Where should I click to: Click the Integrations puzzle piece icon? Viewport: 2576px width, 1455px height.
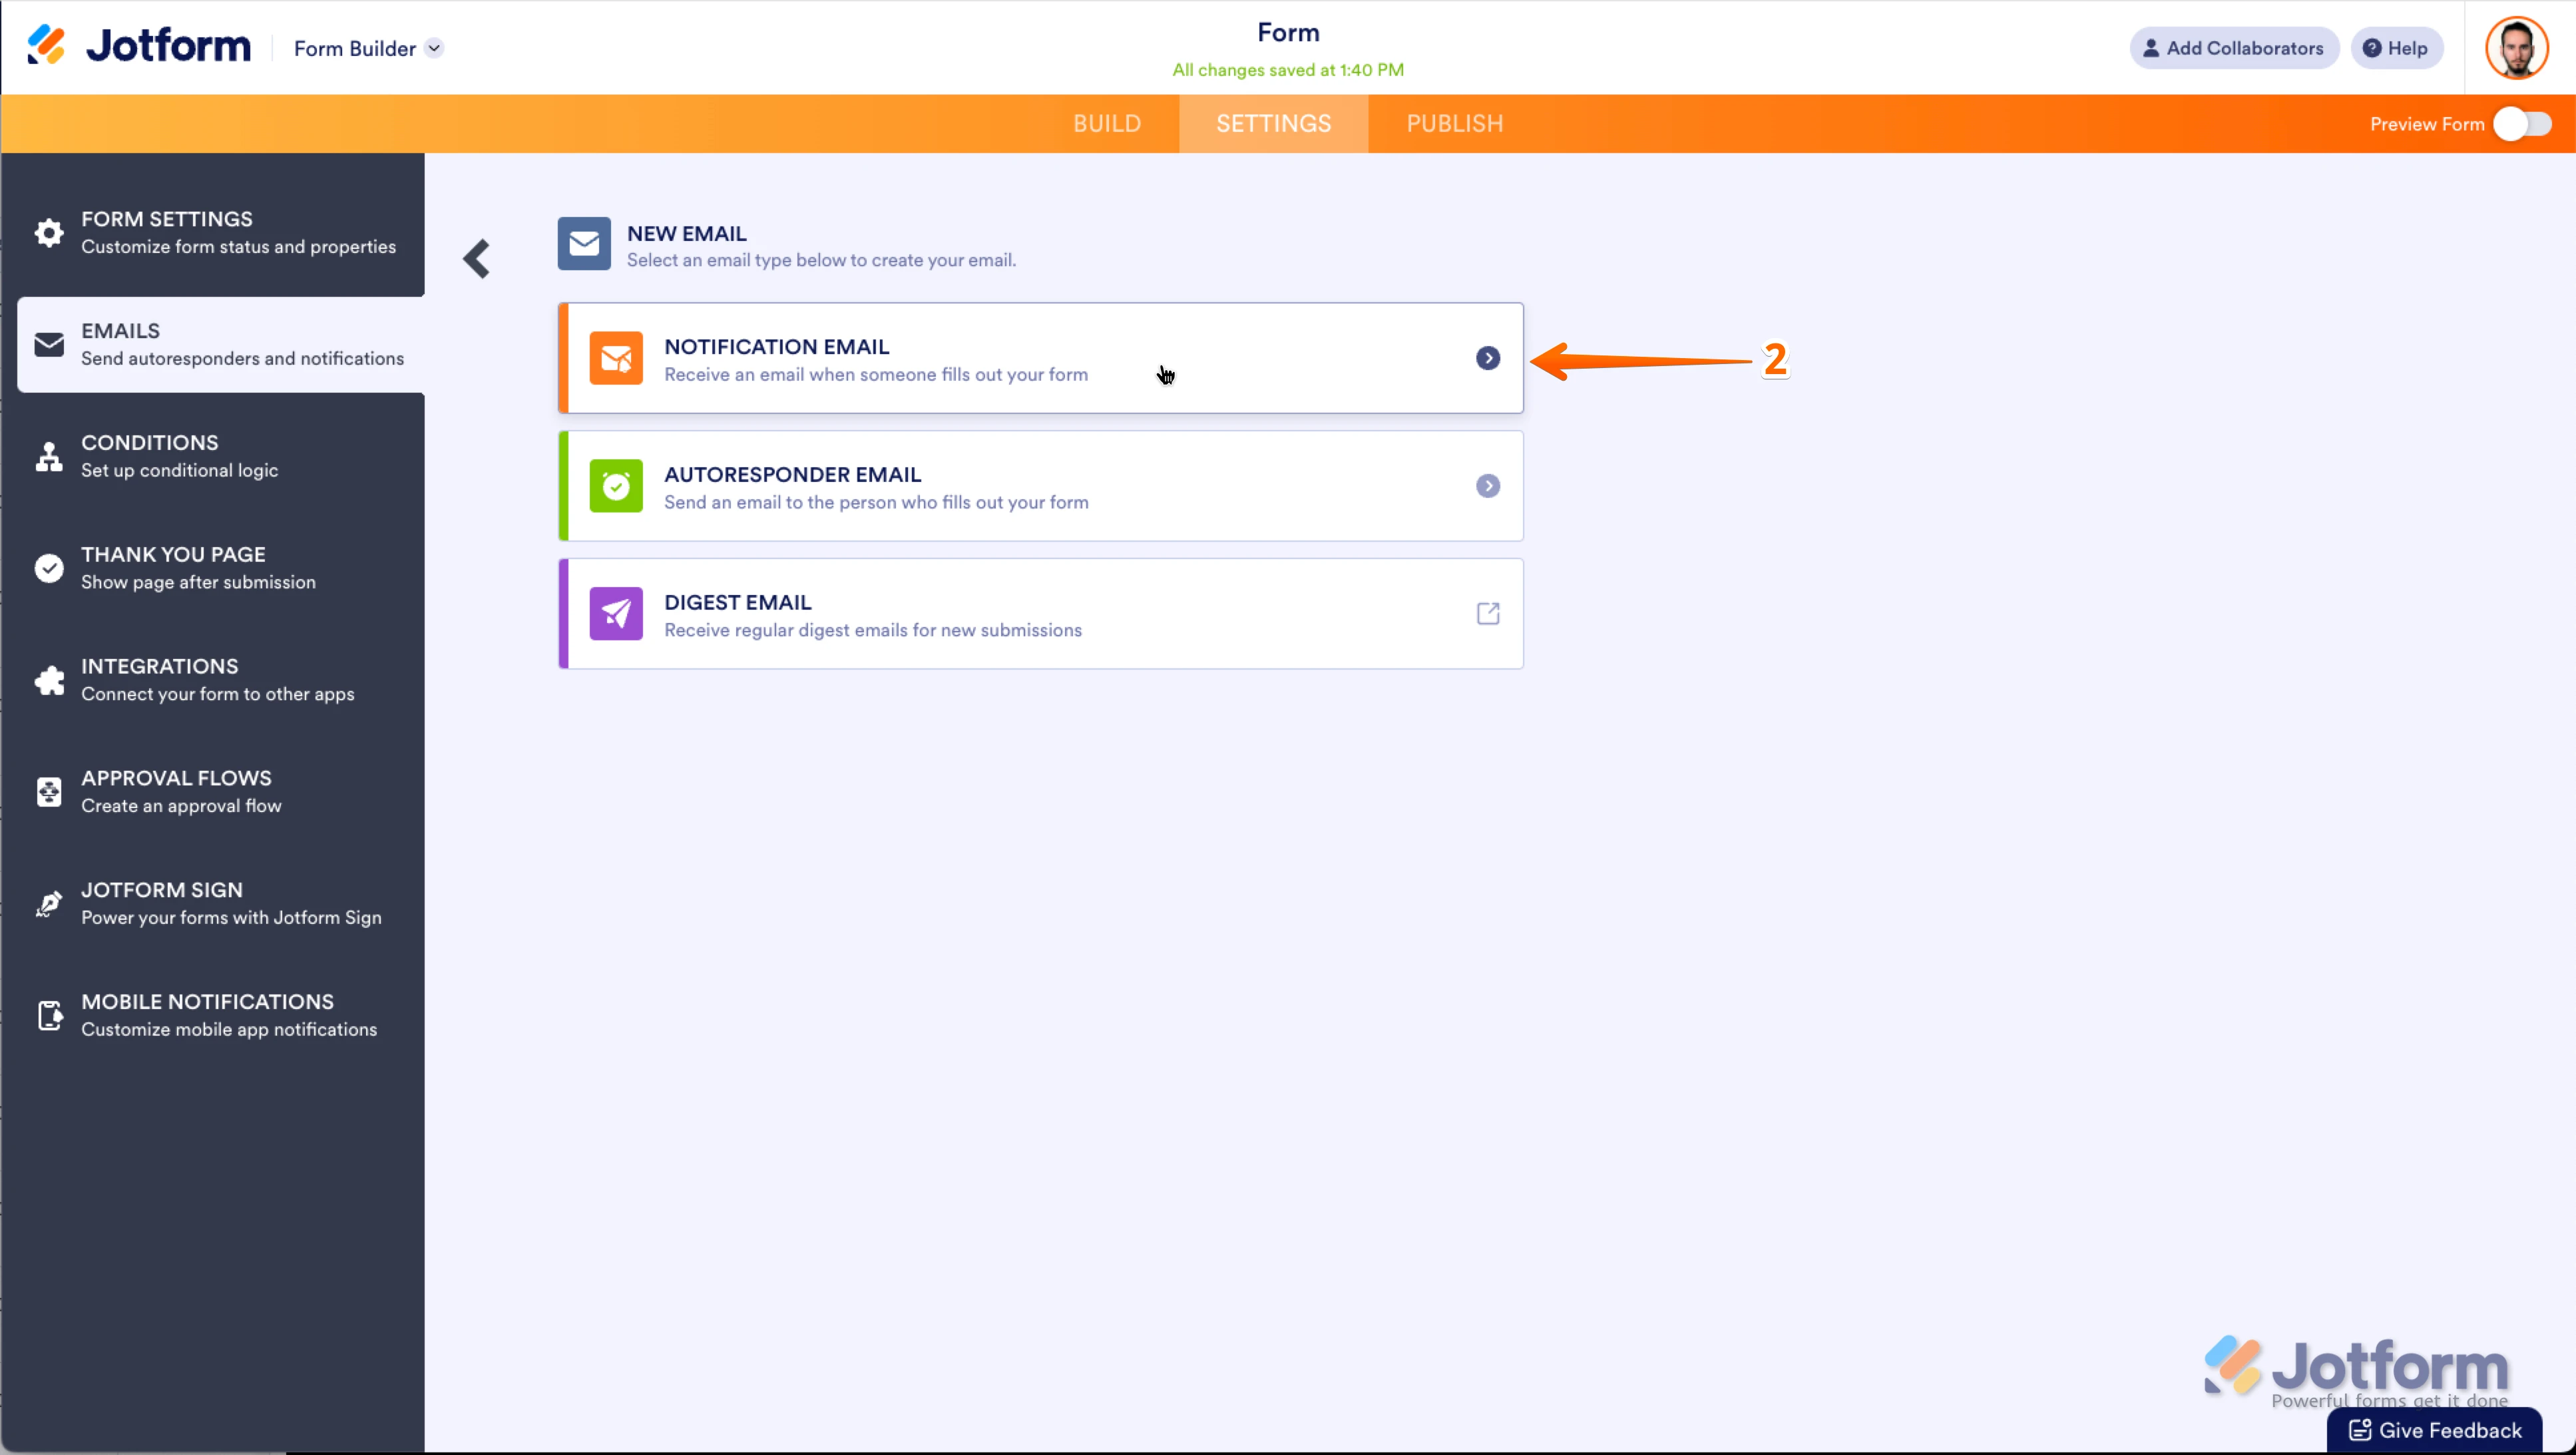pyautogui.click(x=49, y=680)
